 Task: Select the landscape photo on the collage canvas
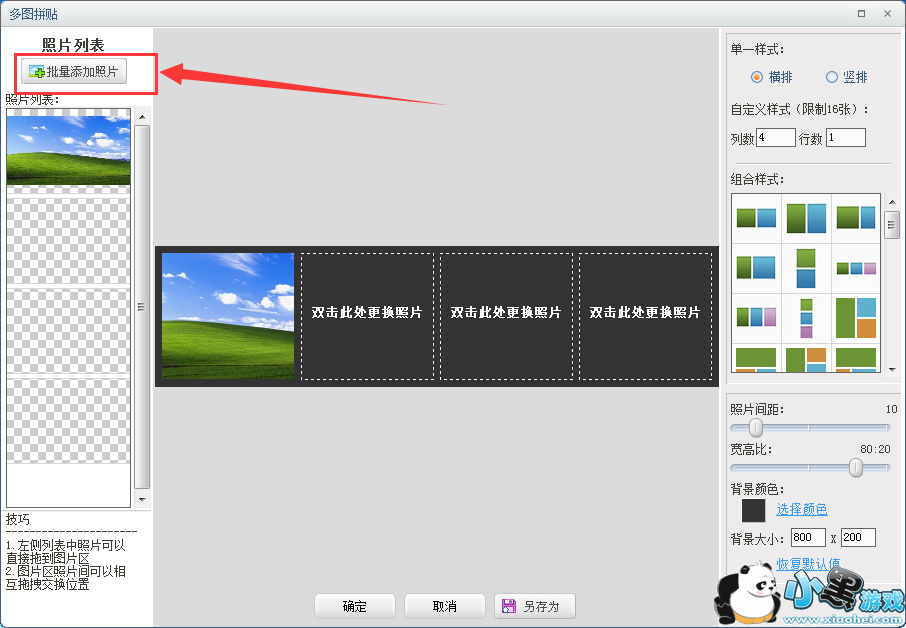(228, 316)
